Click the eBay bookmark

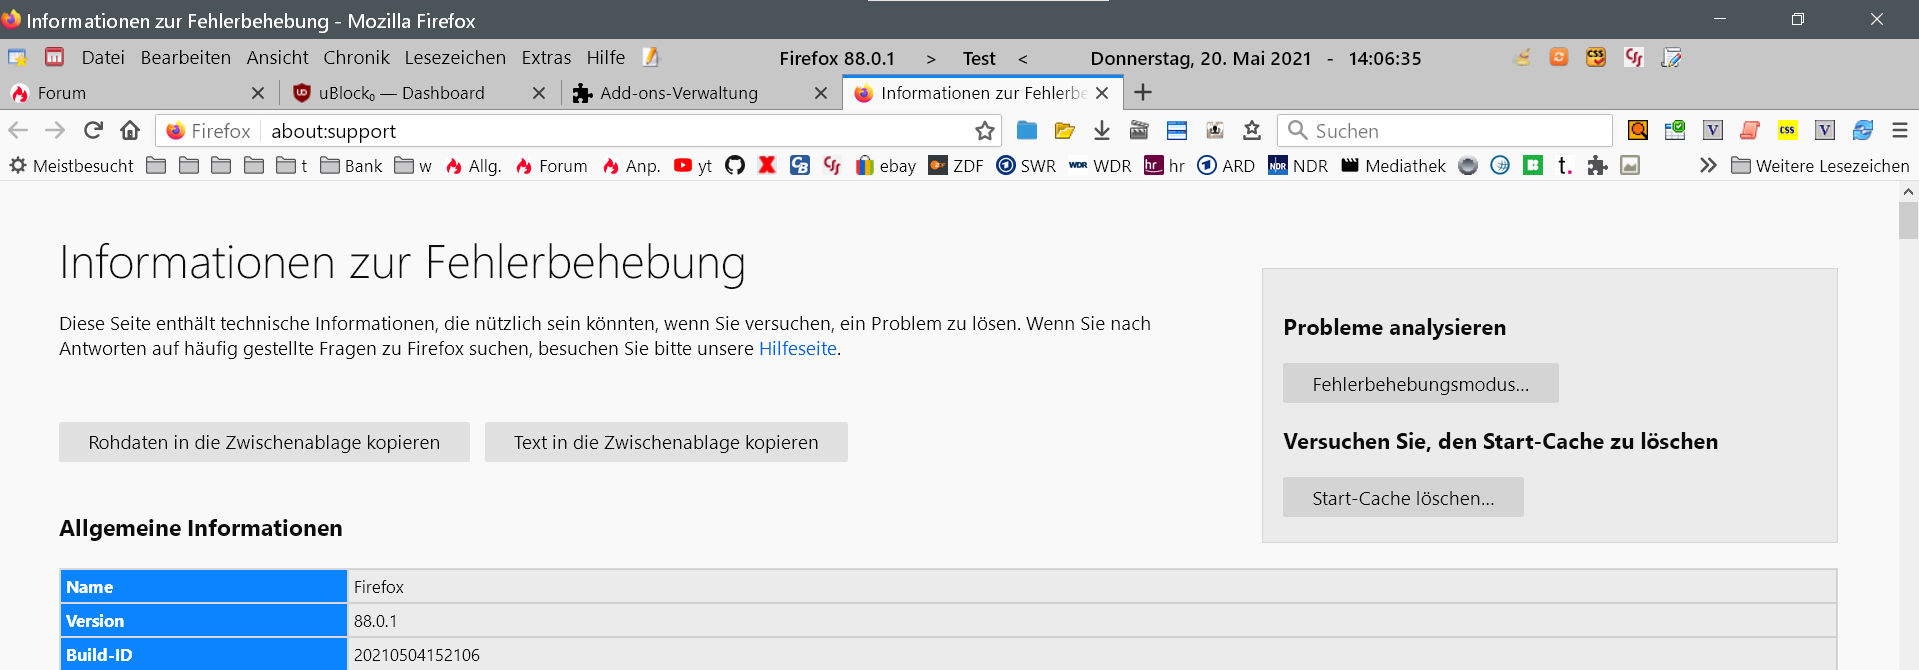coord(886,166)
